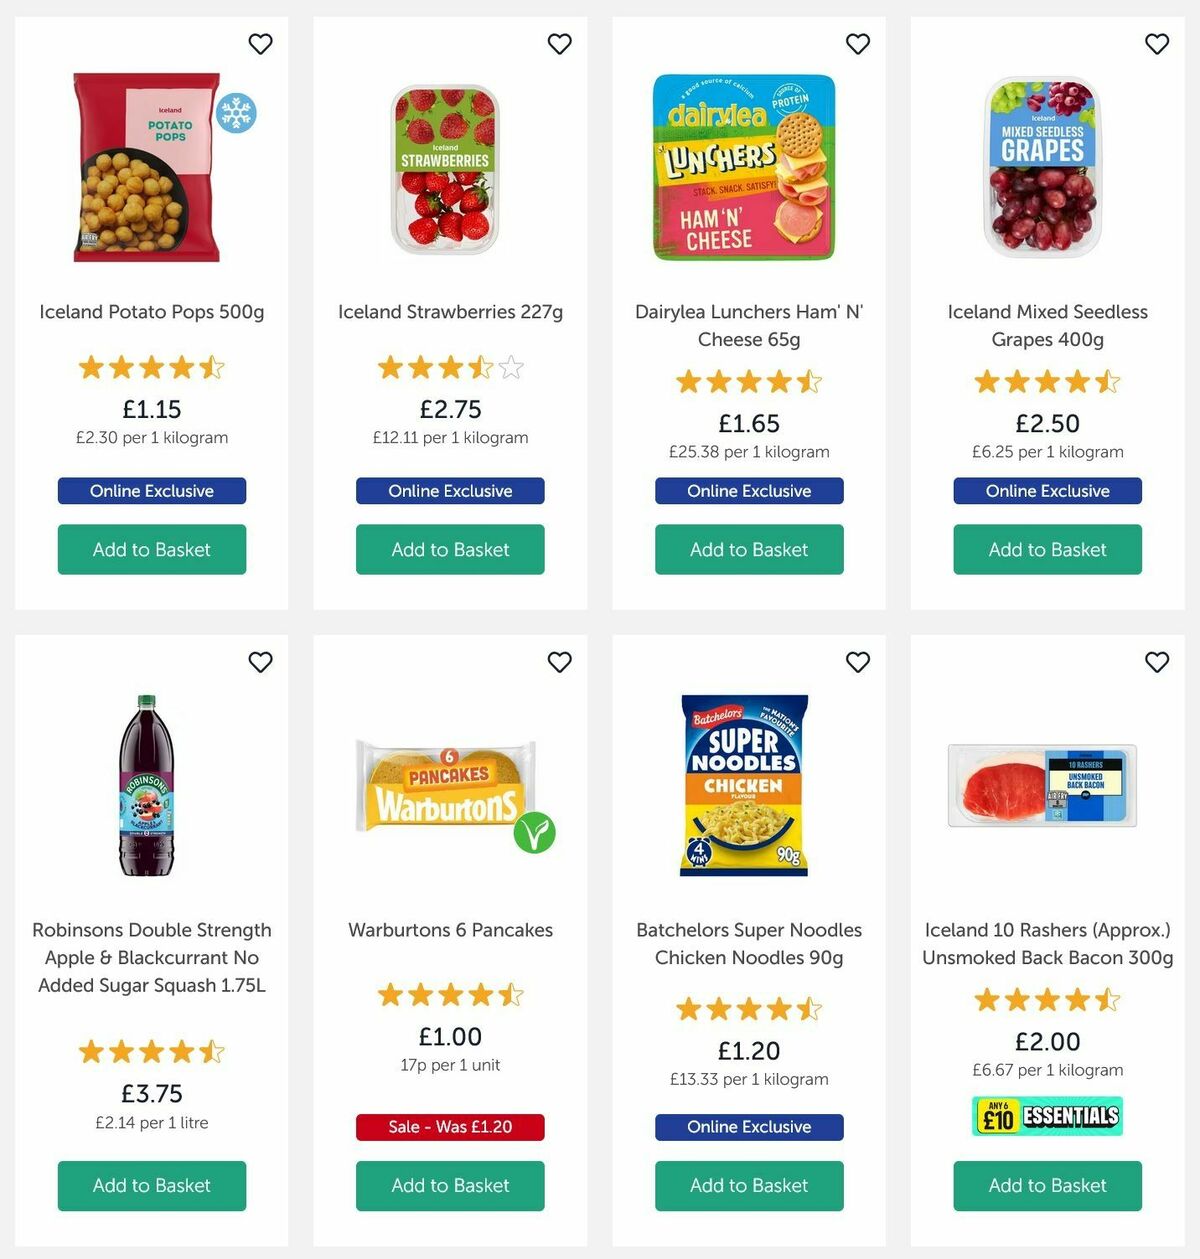
Task: Add Warburtons 6 Pancakes to basket
Action: (x=449, y=1186)
